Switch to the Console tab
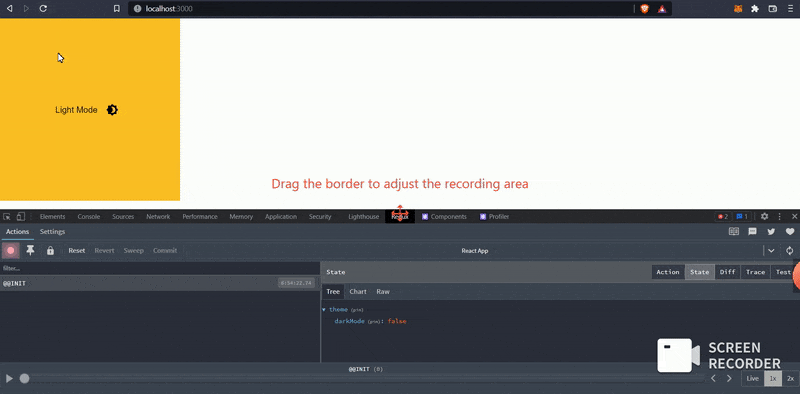This screenshot has width=800, height=394. click(89, 216)
